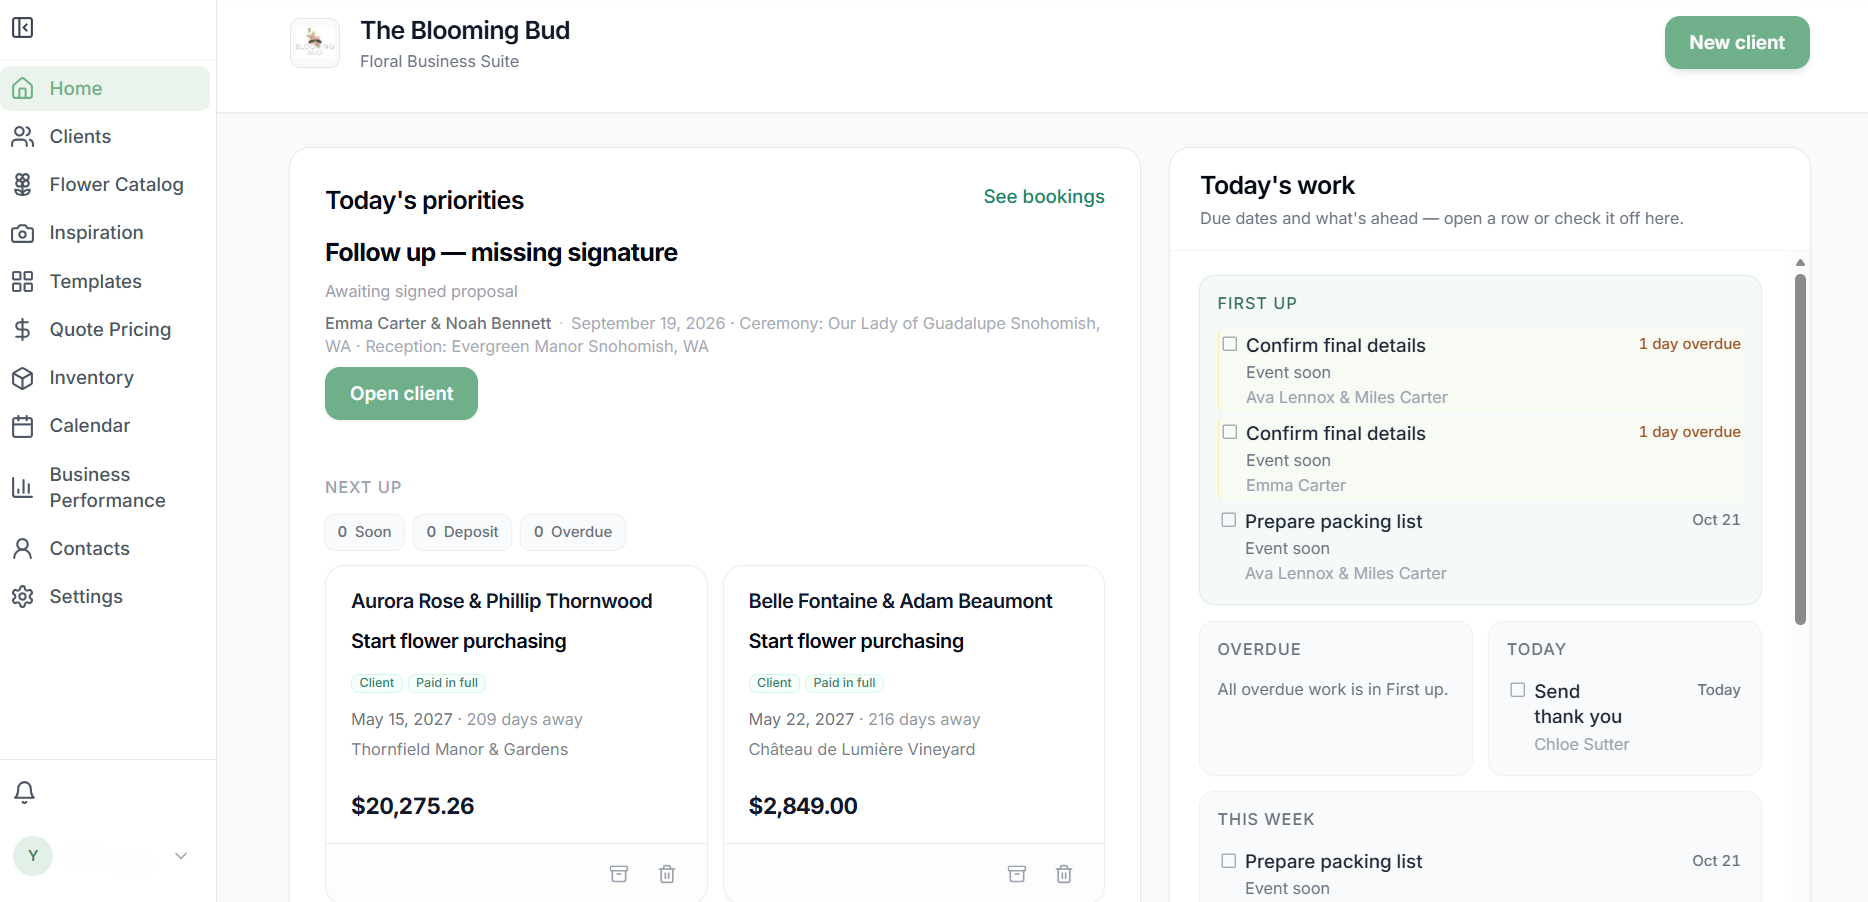Viewport: 1868px width, 902px height.
Task: Check Send thank you for Chloe Sutter
Action: click(1518, 690)
